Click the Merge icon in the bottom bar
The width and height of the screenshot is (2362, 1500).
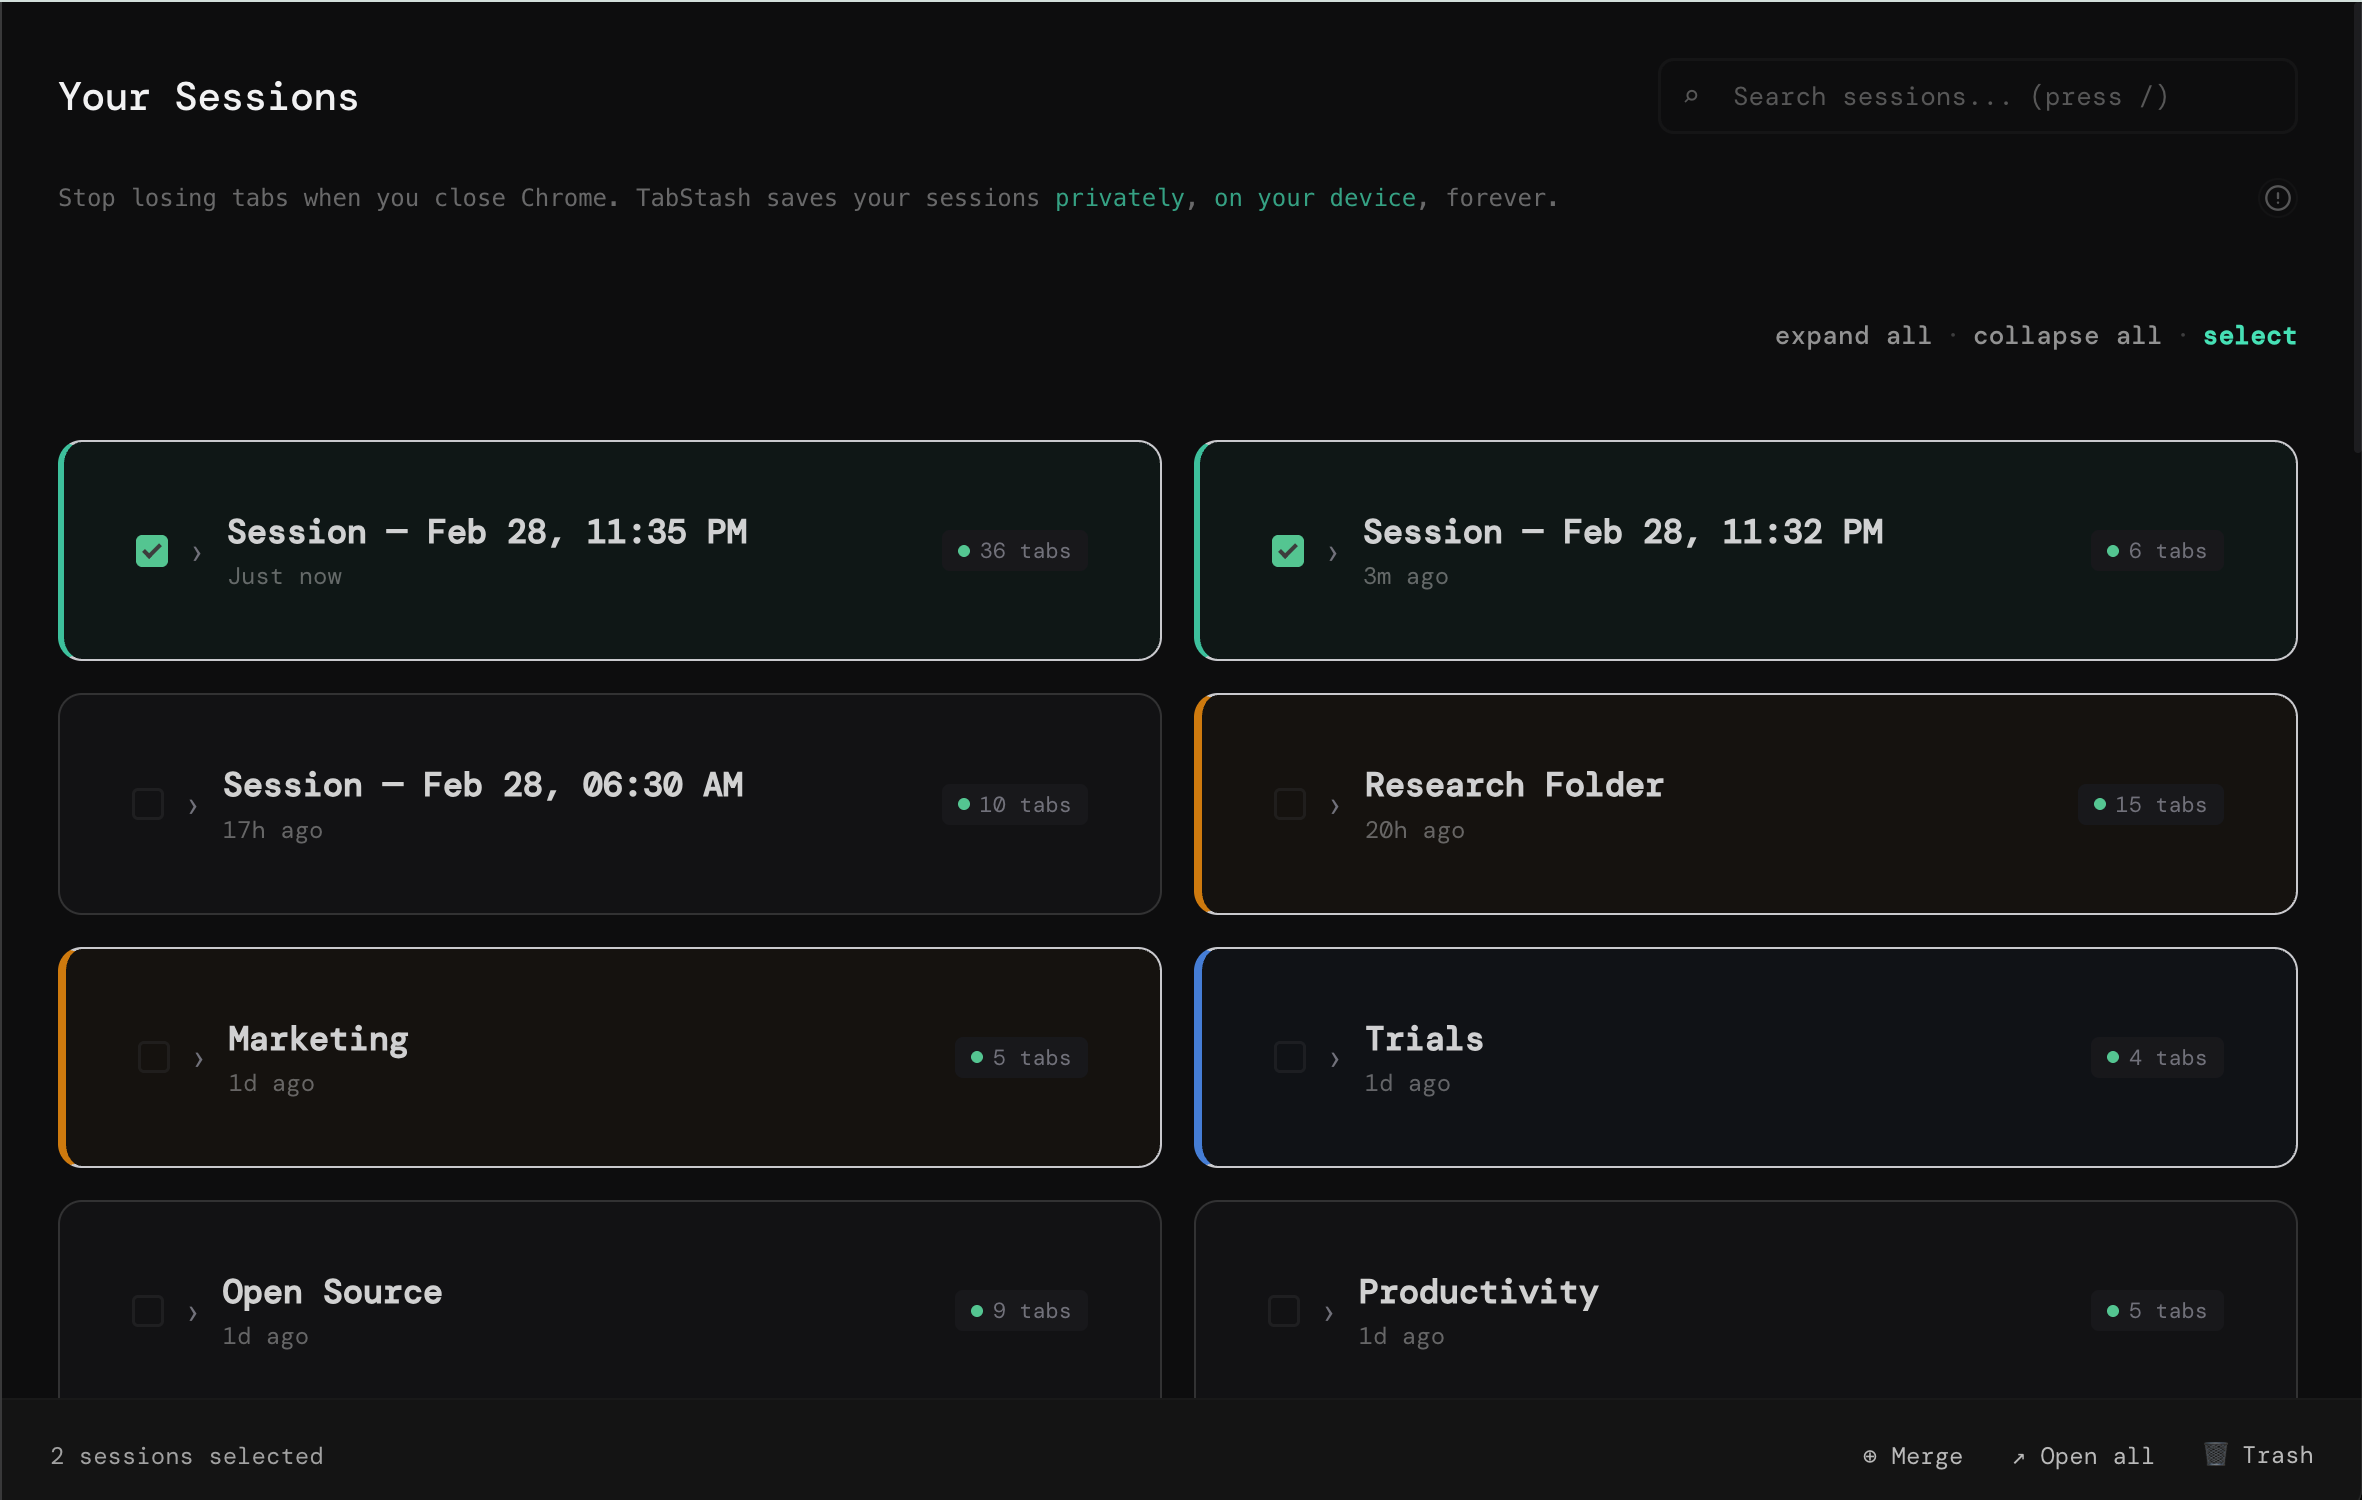[x=1872, y=1456]
